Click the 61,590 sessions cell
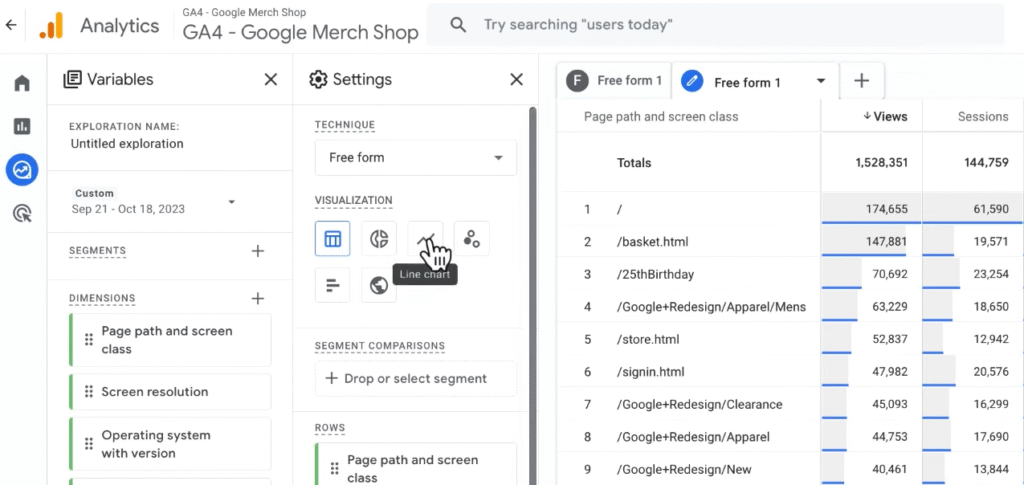 [973, 209]
